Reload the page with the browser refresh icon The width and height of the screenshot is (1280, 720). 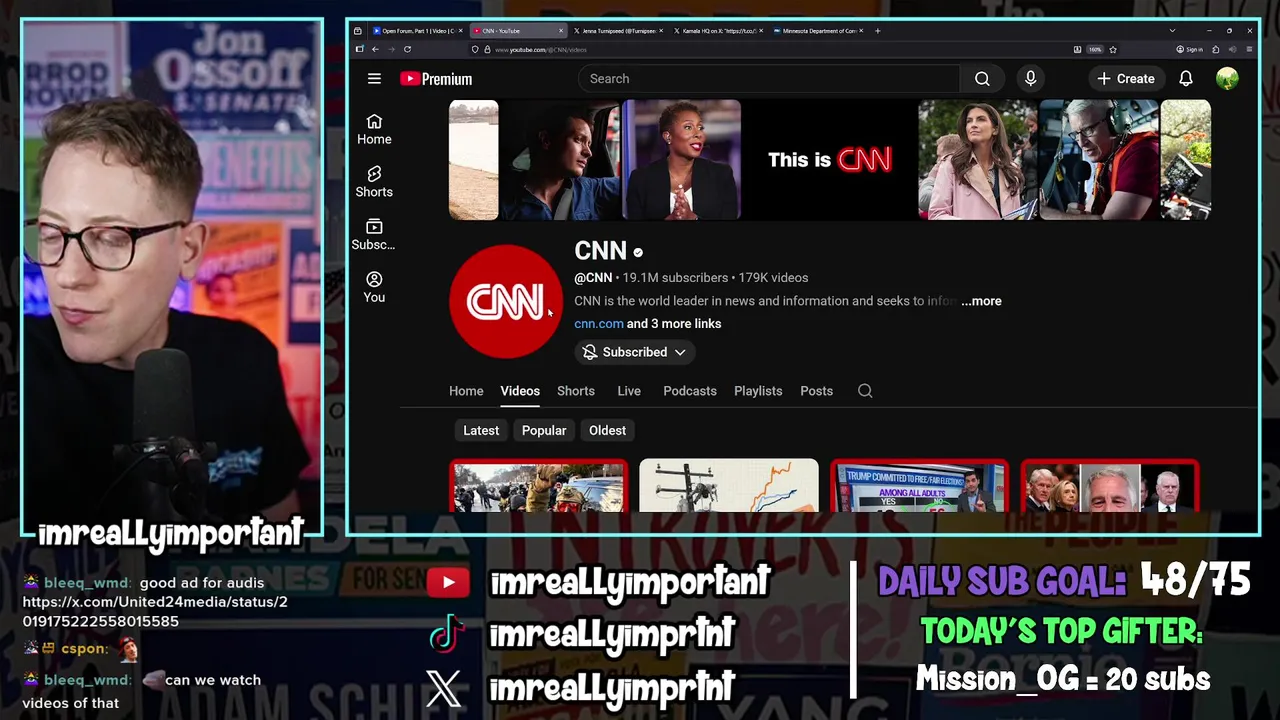point(407,49)
